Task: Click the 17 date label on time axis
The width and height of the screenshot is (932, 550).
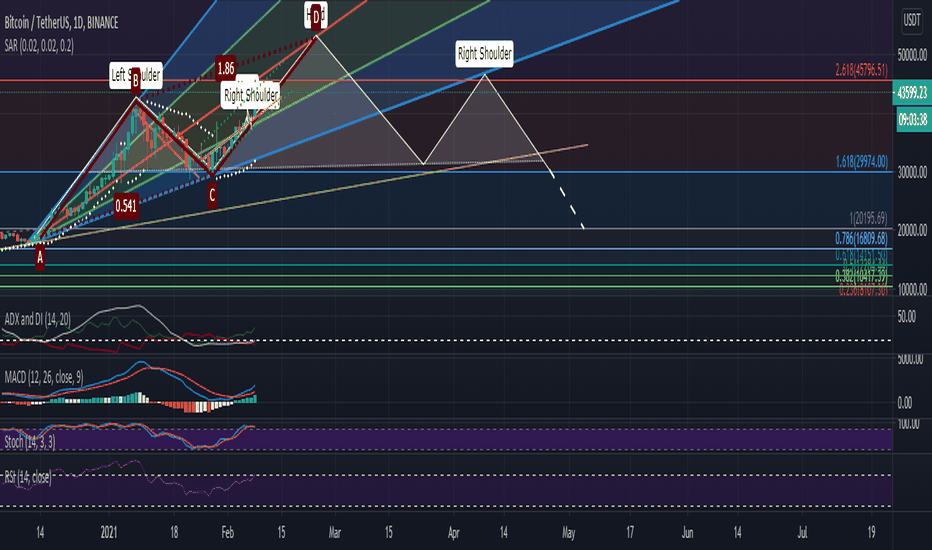Action: [x=629, y=532]
